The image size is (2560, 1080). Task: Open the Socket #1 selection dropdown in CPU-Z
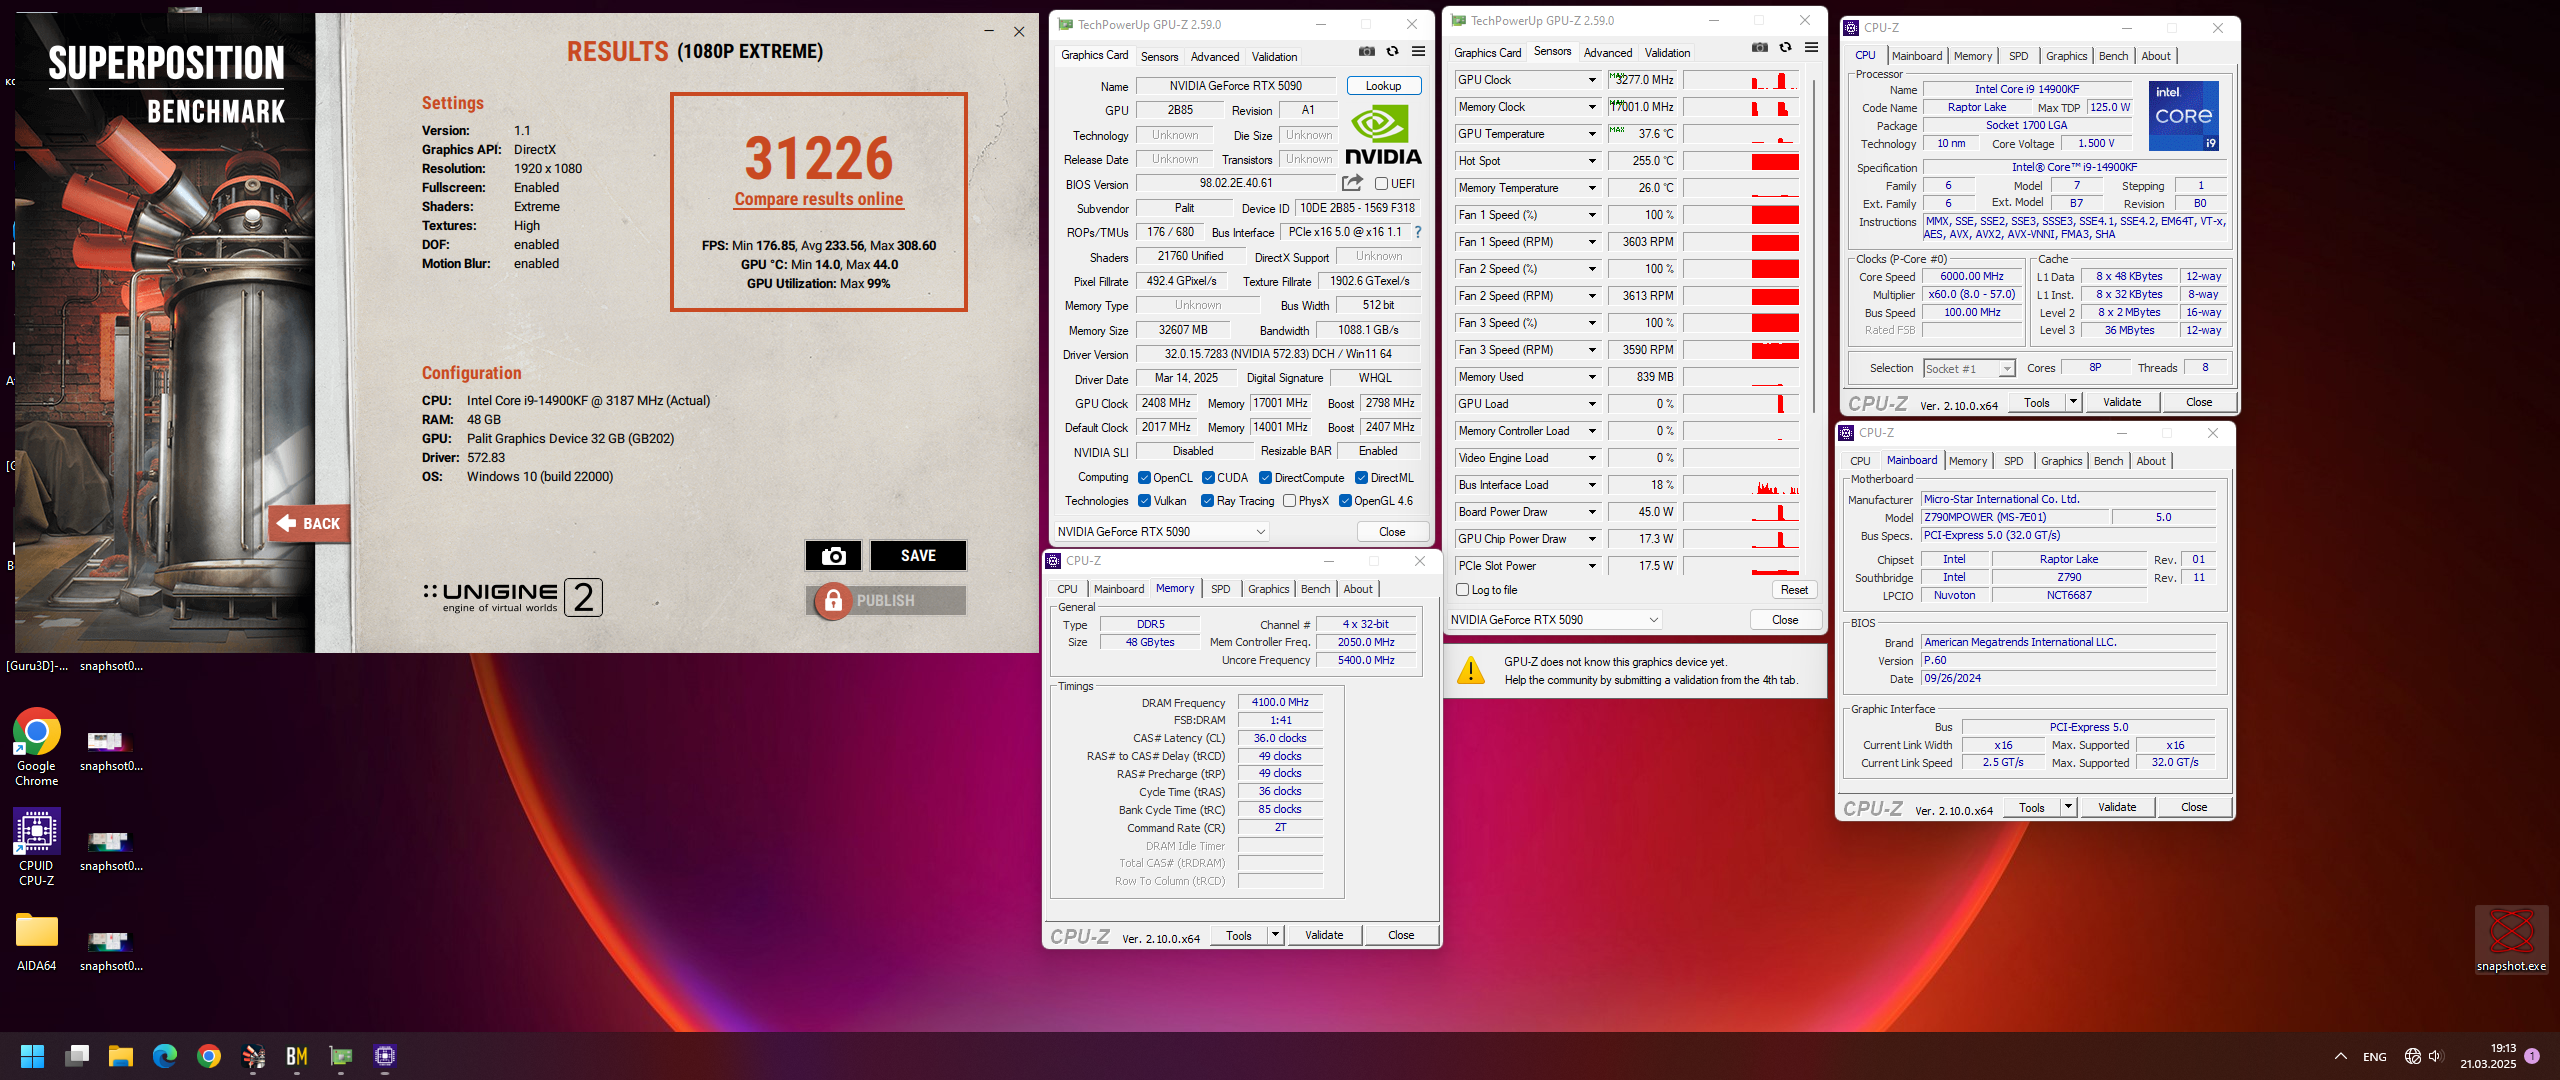pyautogui.click(x=1969, y=369)
